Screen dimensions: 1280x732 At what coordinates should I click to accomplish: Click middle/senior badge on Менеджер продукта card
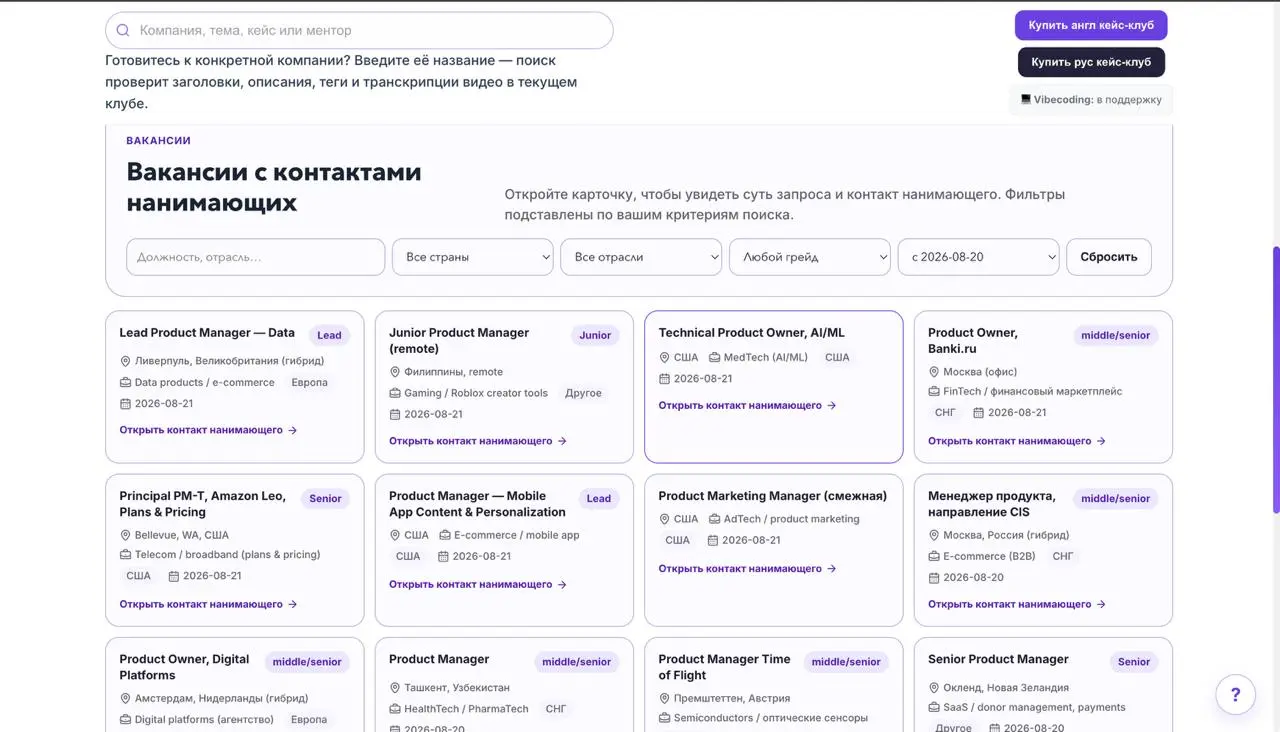click(x=1116, y=499)
